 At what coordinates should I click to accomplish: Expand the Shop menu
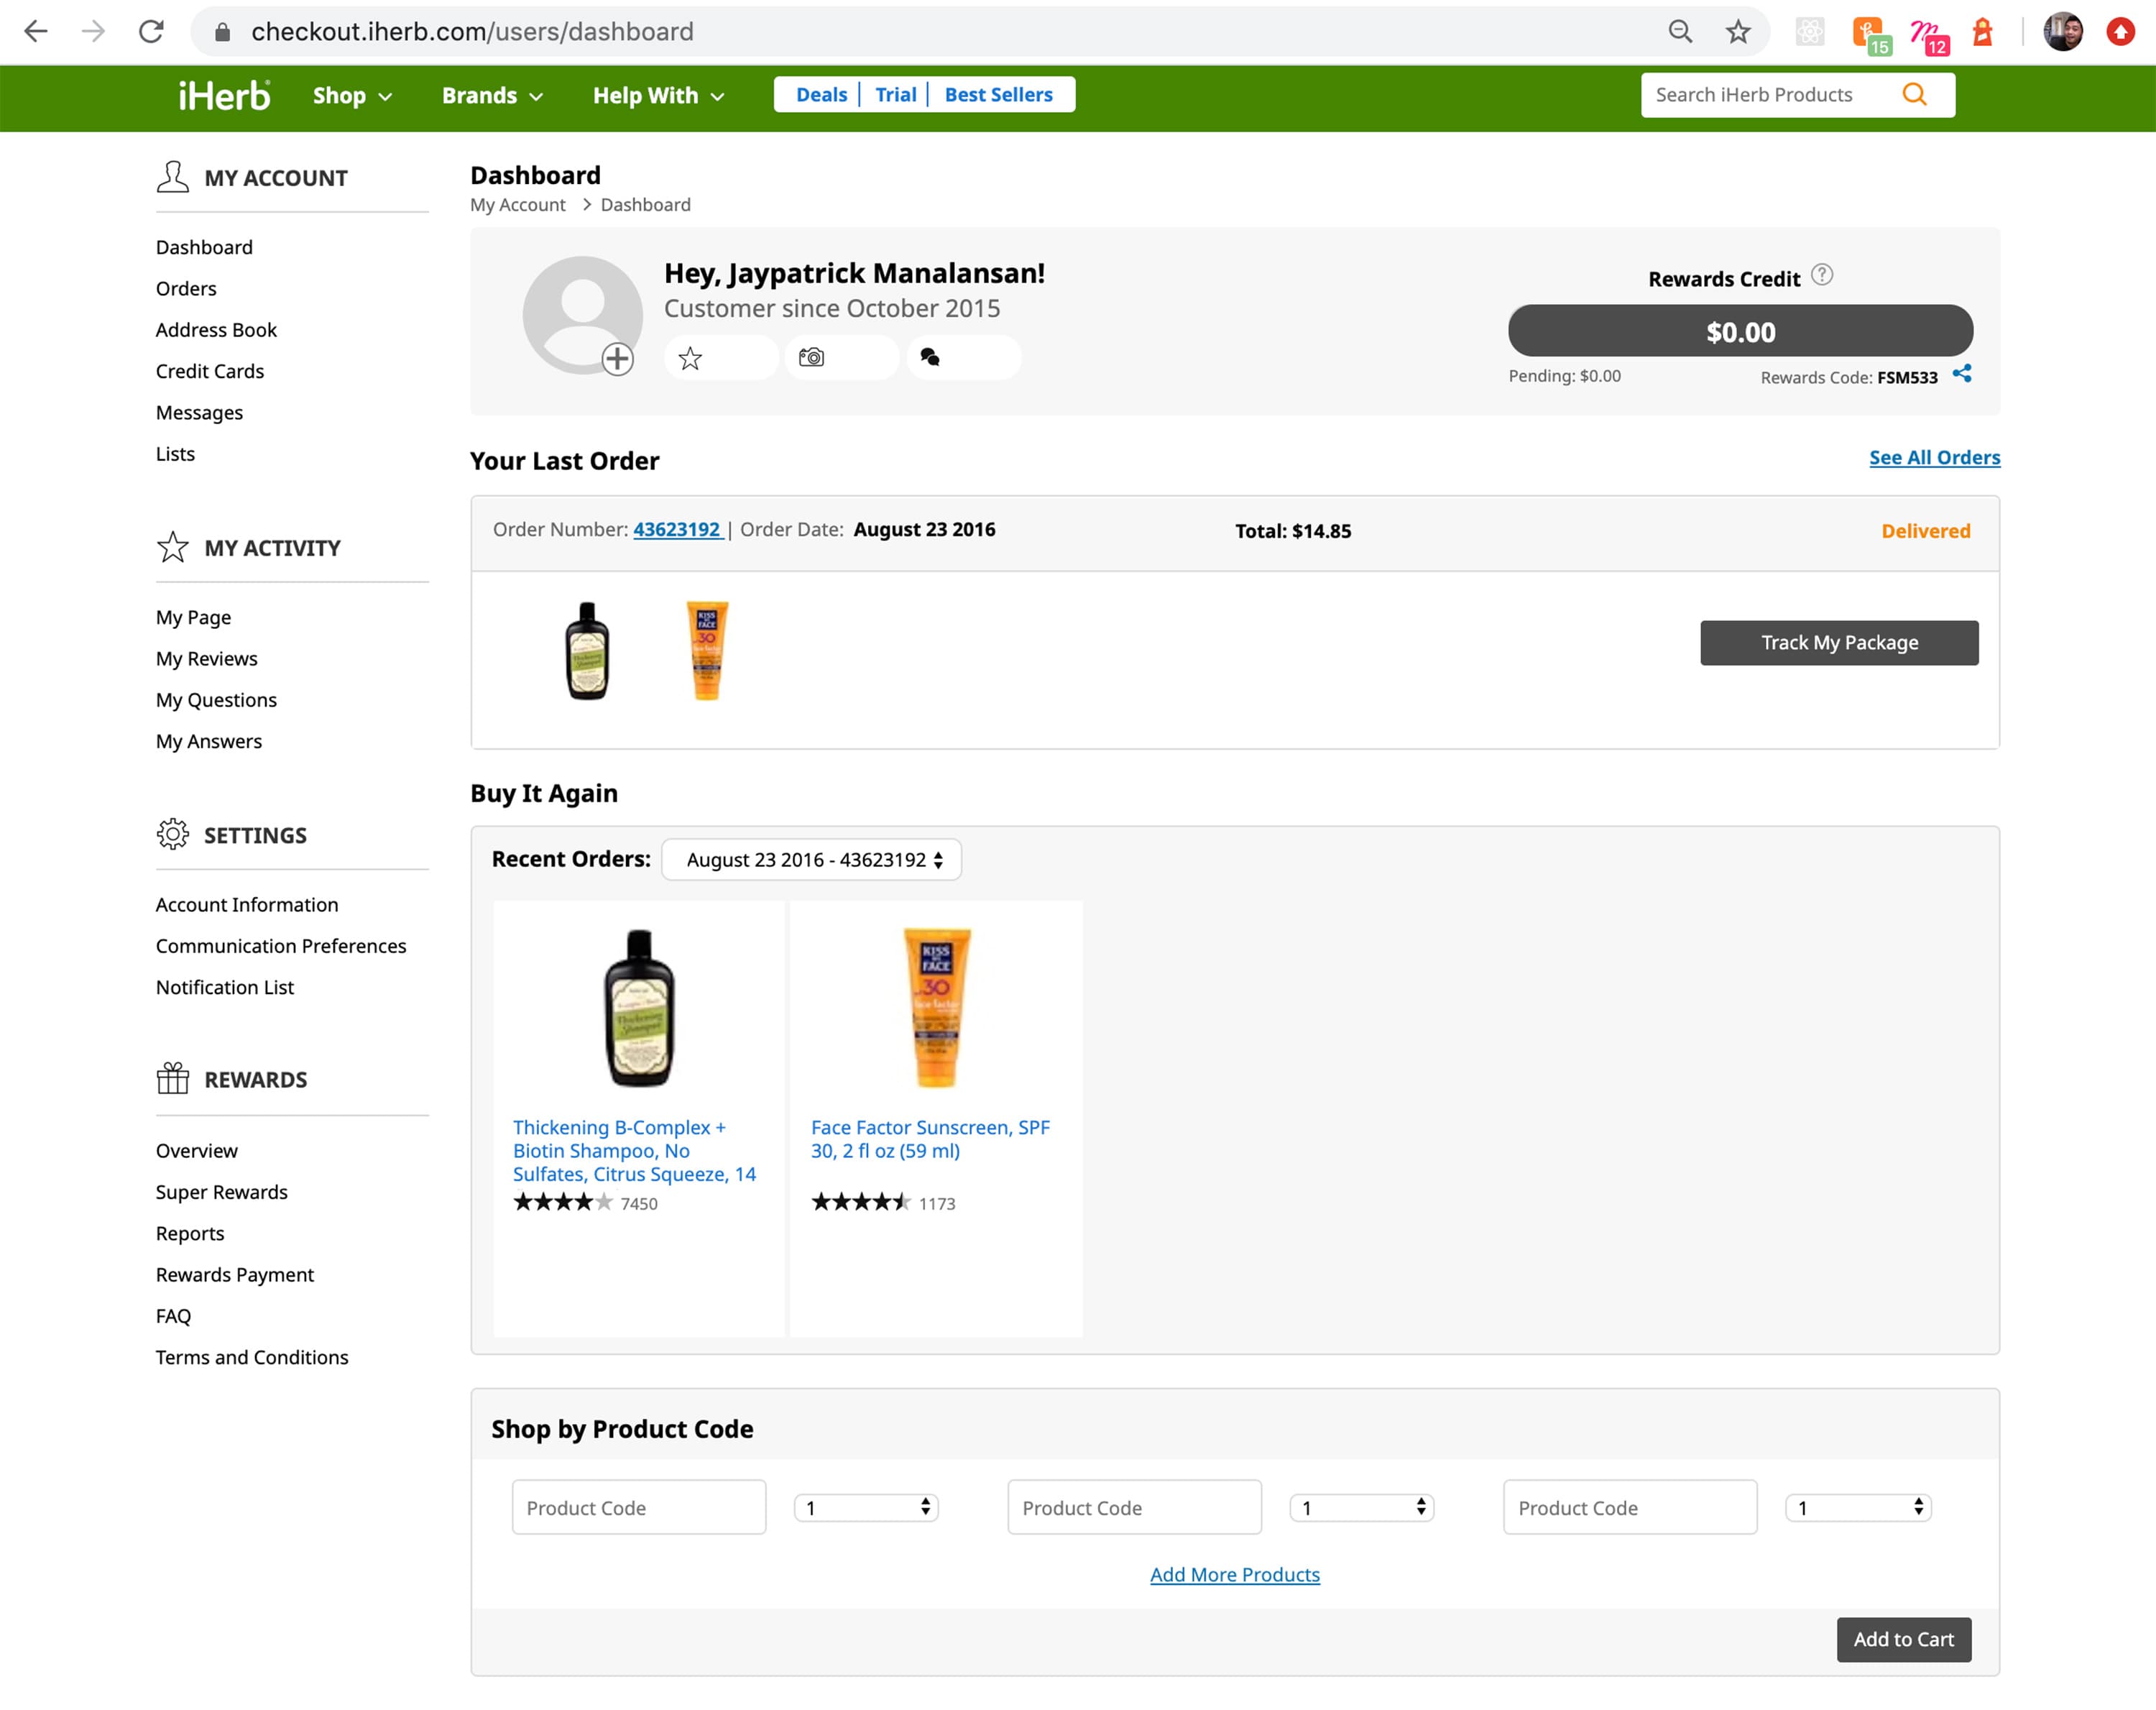pos(352,96)
